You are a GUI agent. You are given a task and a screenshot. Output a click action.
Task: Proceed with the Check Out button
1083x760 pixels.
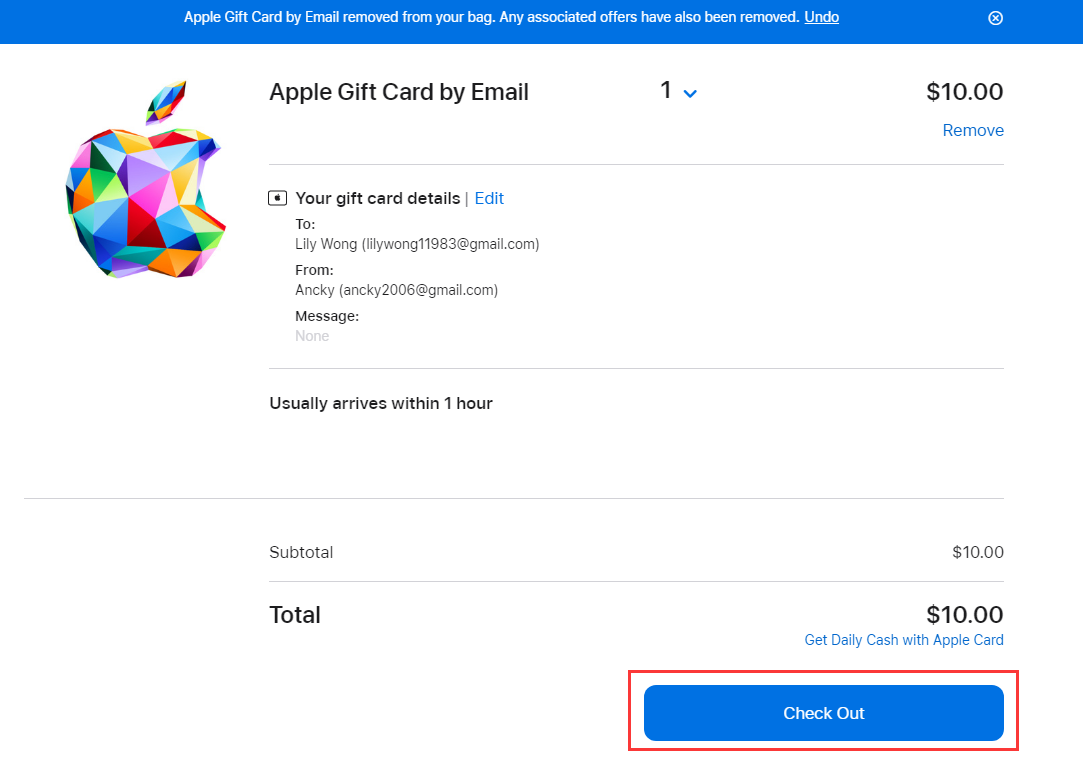click(823, 713)
